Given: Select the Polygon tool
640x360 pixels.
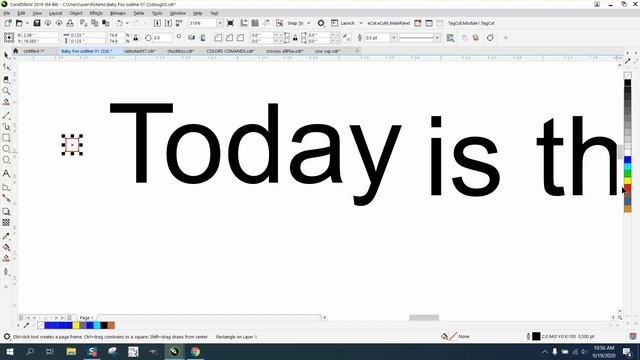Looking at the screenshot, I should (x=6, y=160).
